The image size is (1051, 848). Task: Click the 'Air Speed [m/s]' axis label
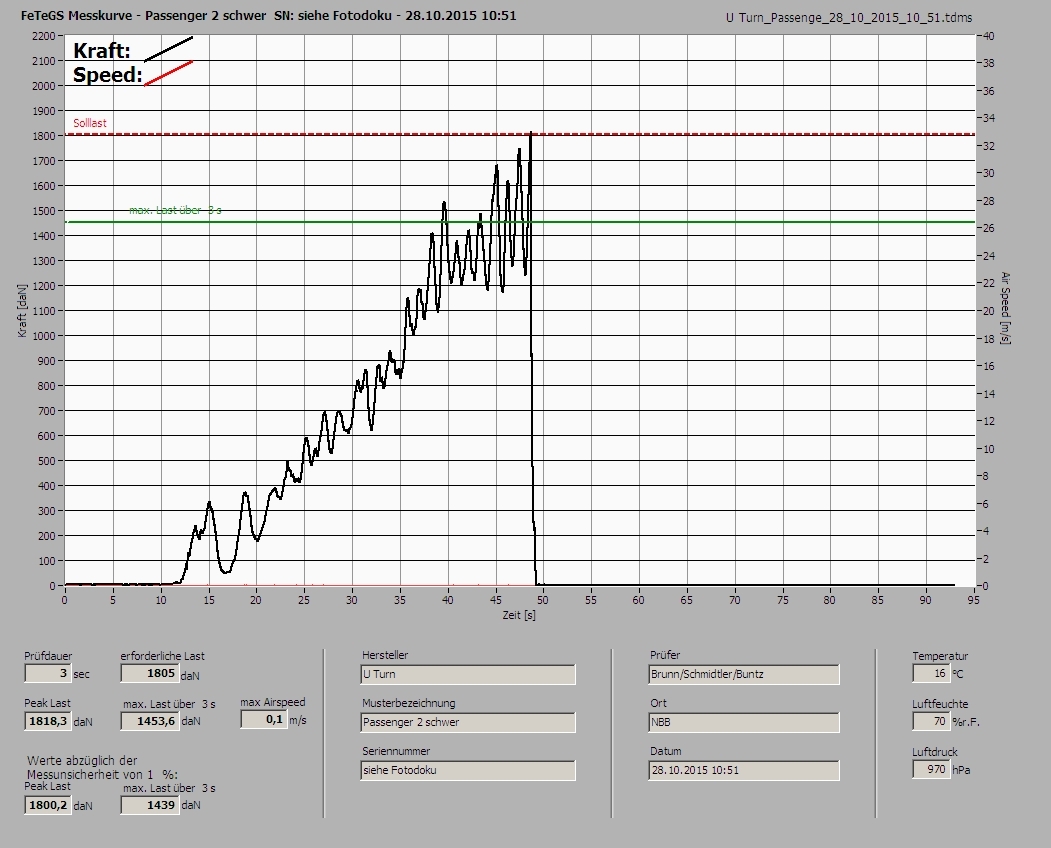[1005, 308]
